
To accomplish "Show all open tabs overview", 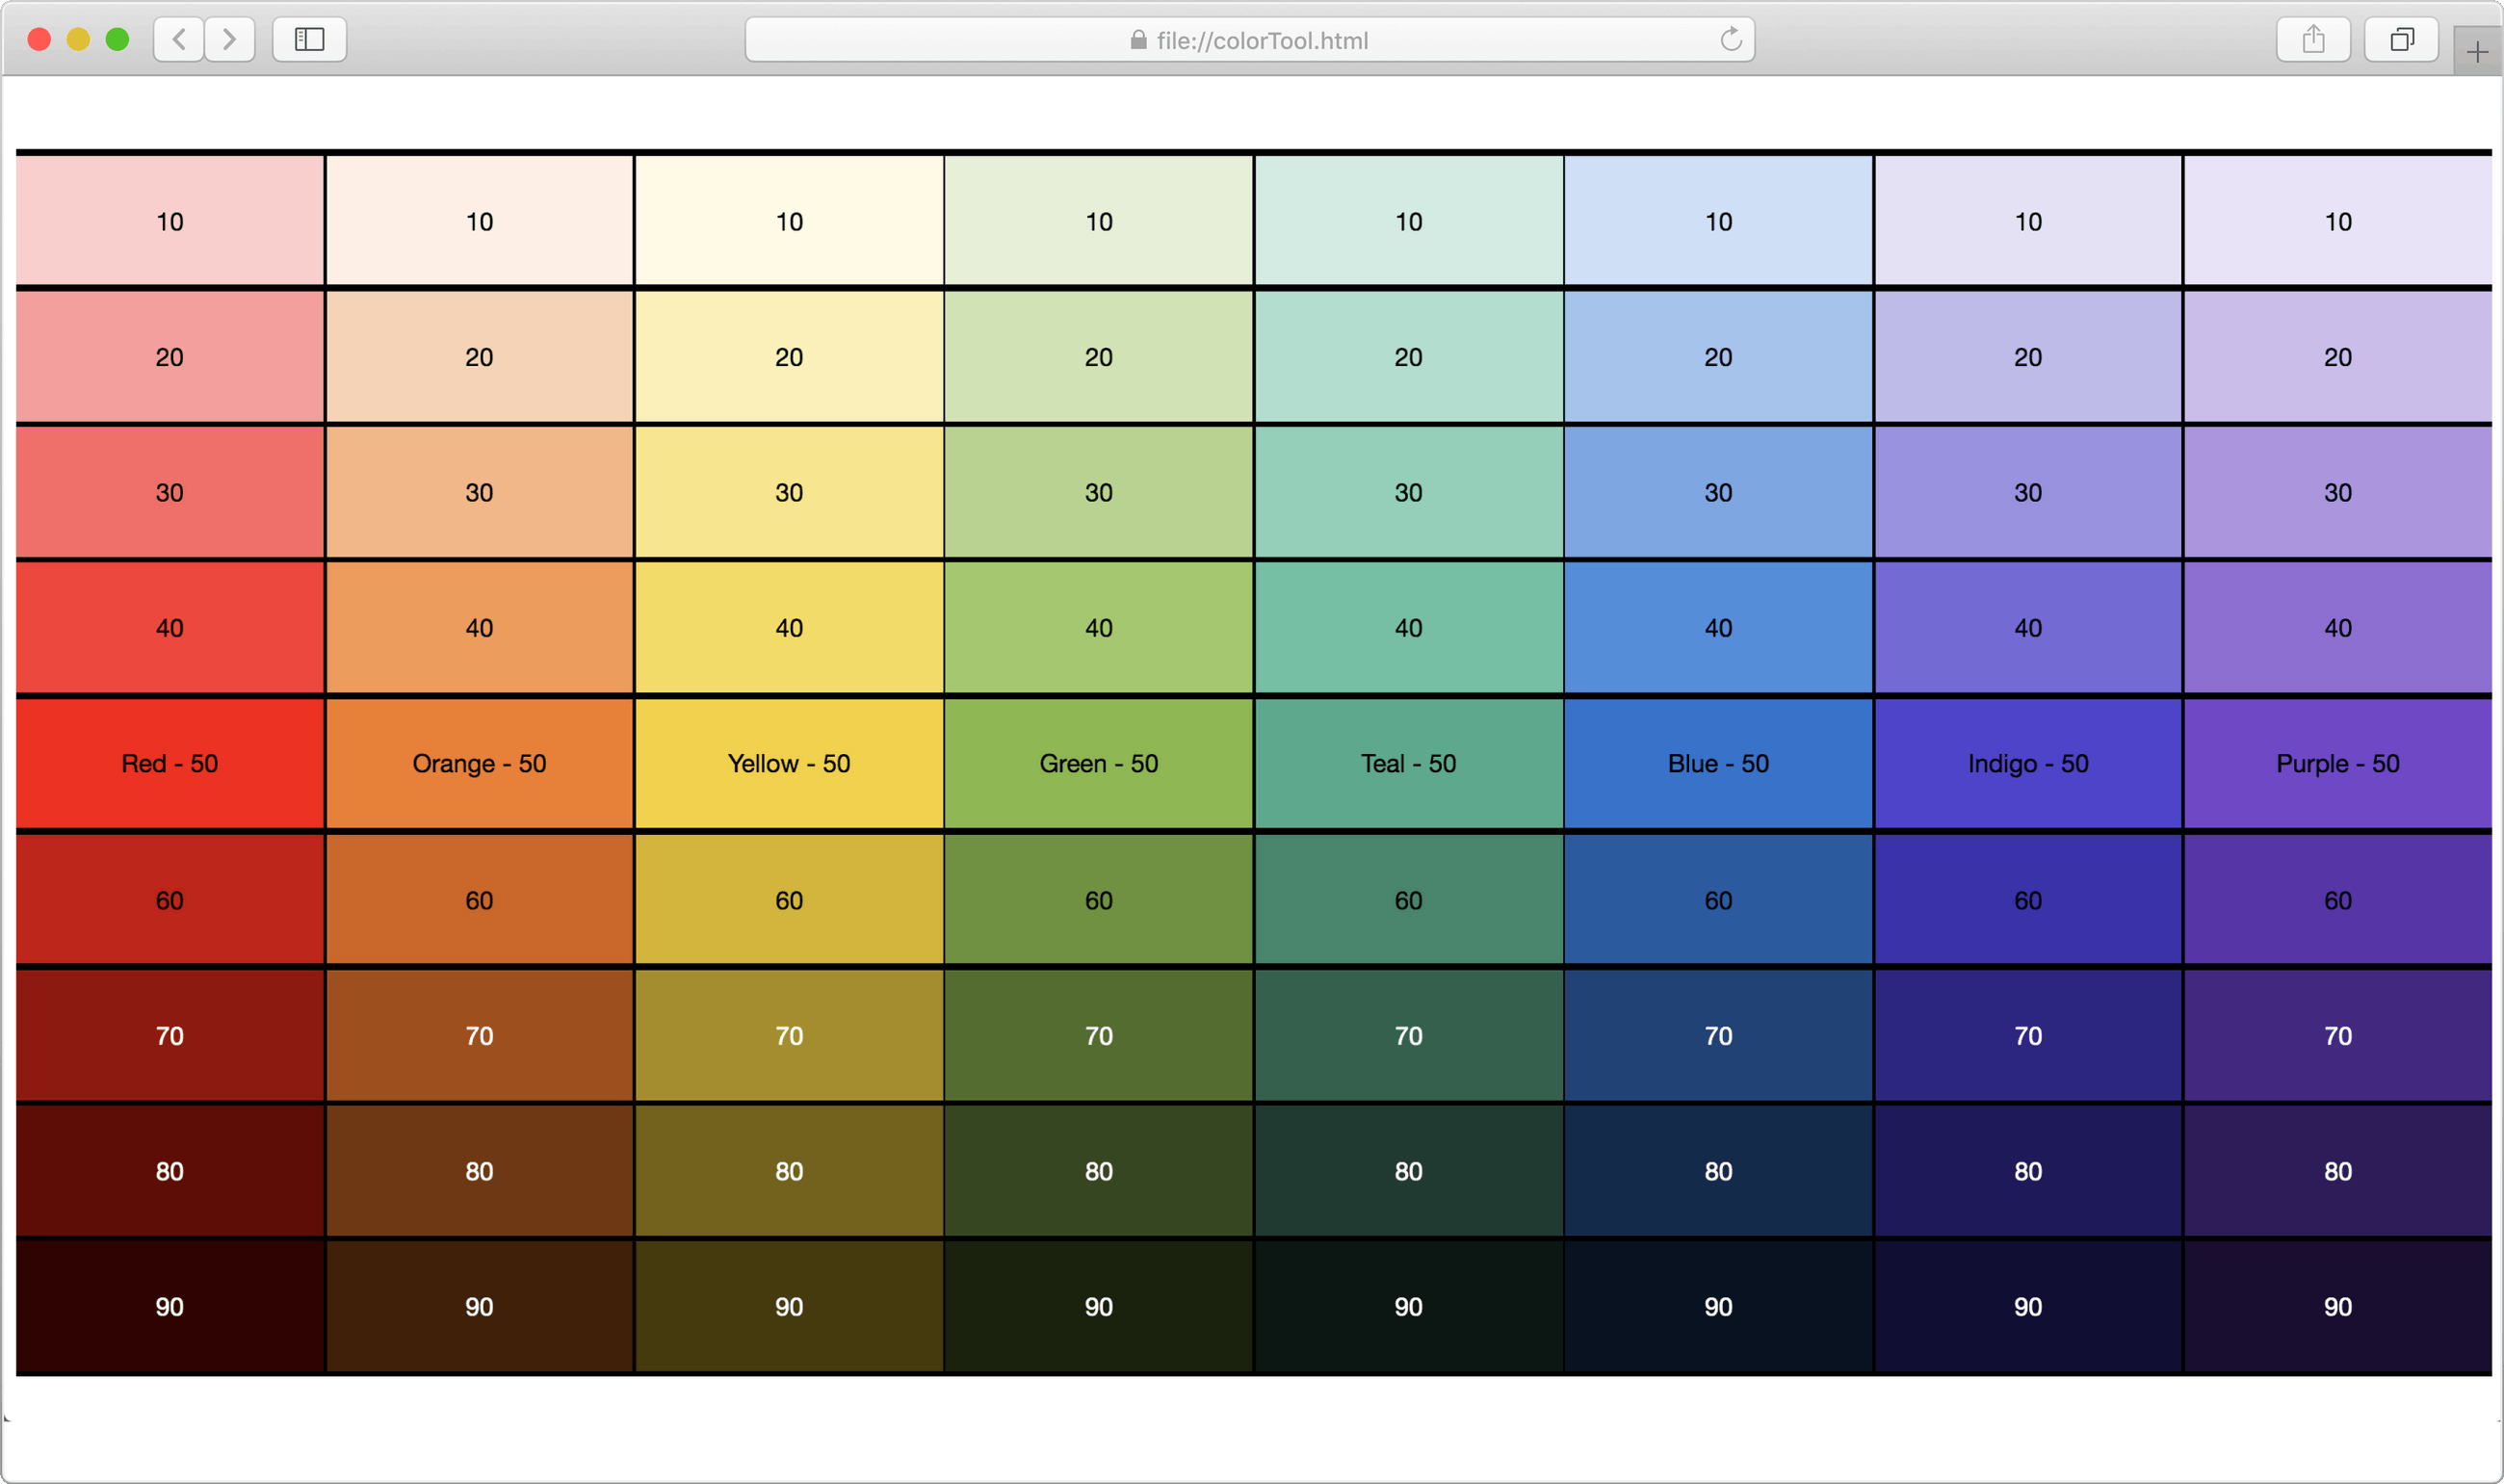I will point(2401,40).
